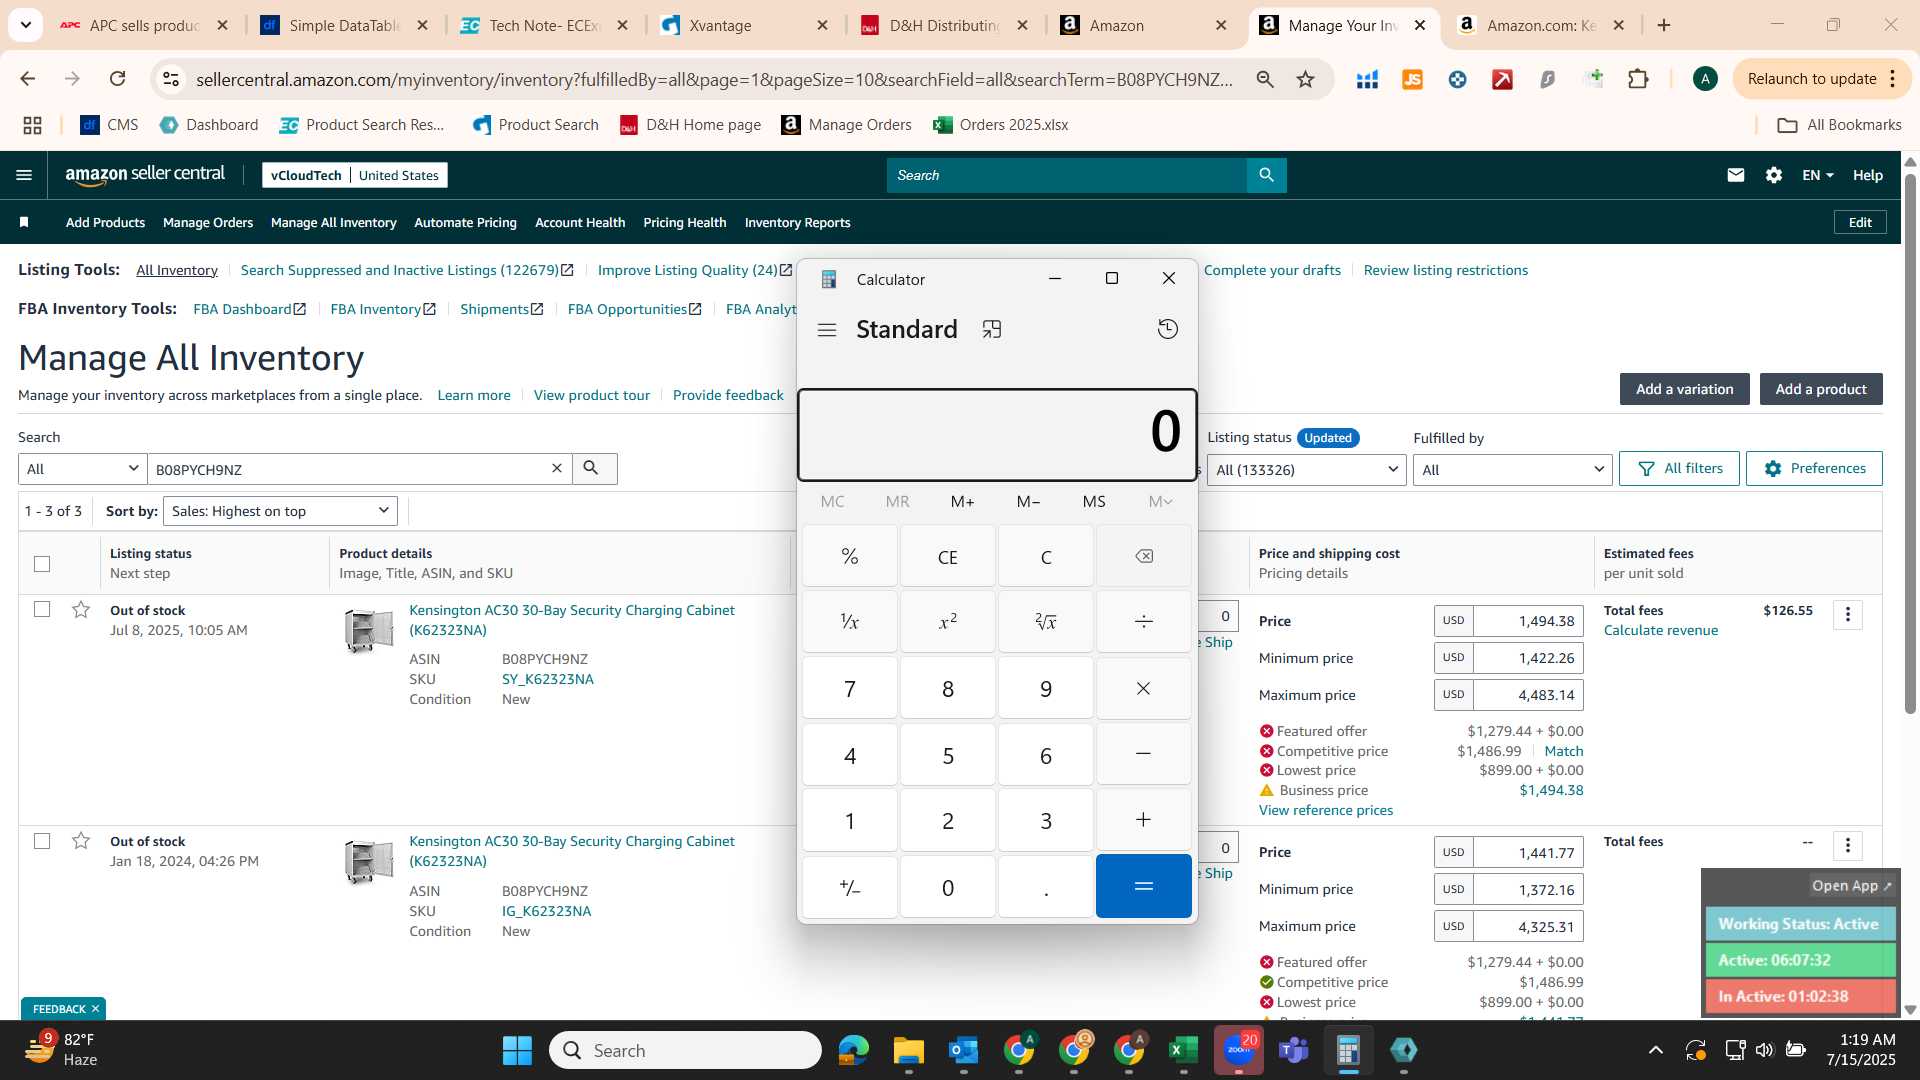1920x1080 pixels.
Task: Click Match competitive price link
Action: click(x=1563, y=751)
